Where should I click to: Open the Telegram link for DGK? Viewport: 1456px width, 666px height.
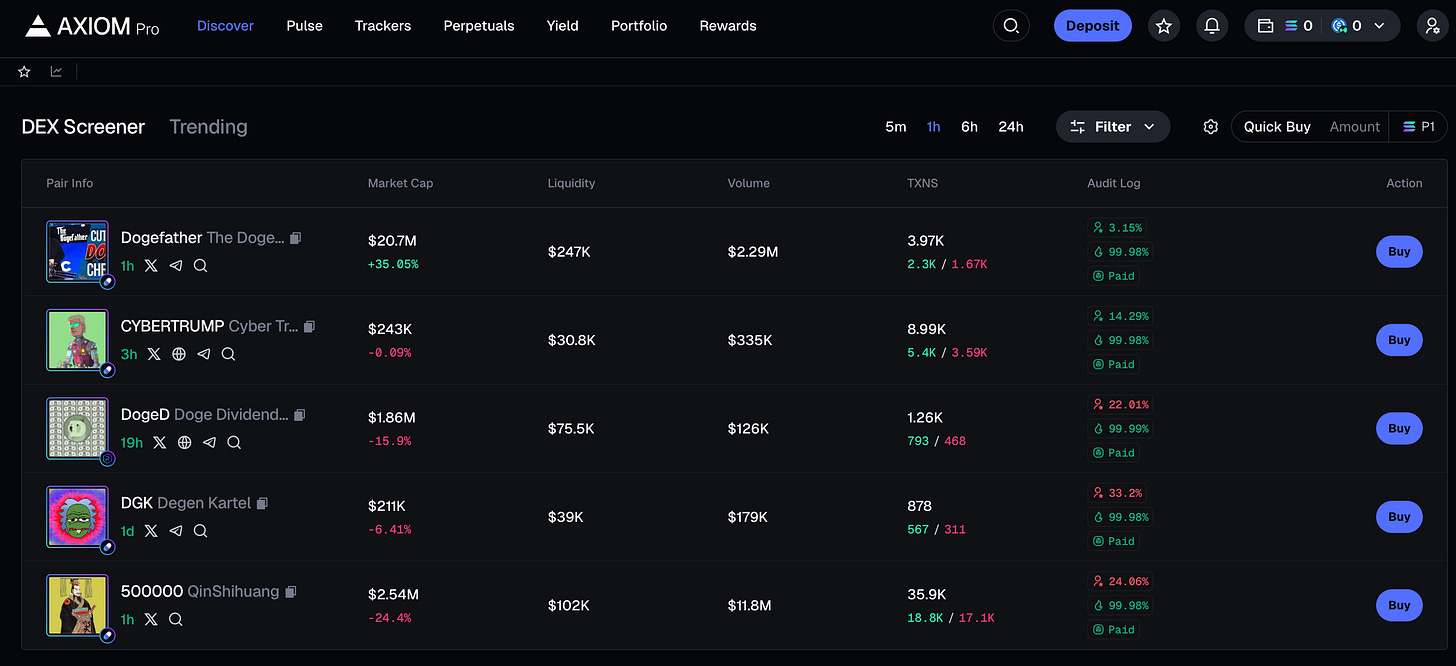pyautogui.click(x=175, y=531)
